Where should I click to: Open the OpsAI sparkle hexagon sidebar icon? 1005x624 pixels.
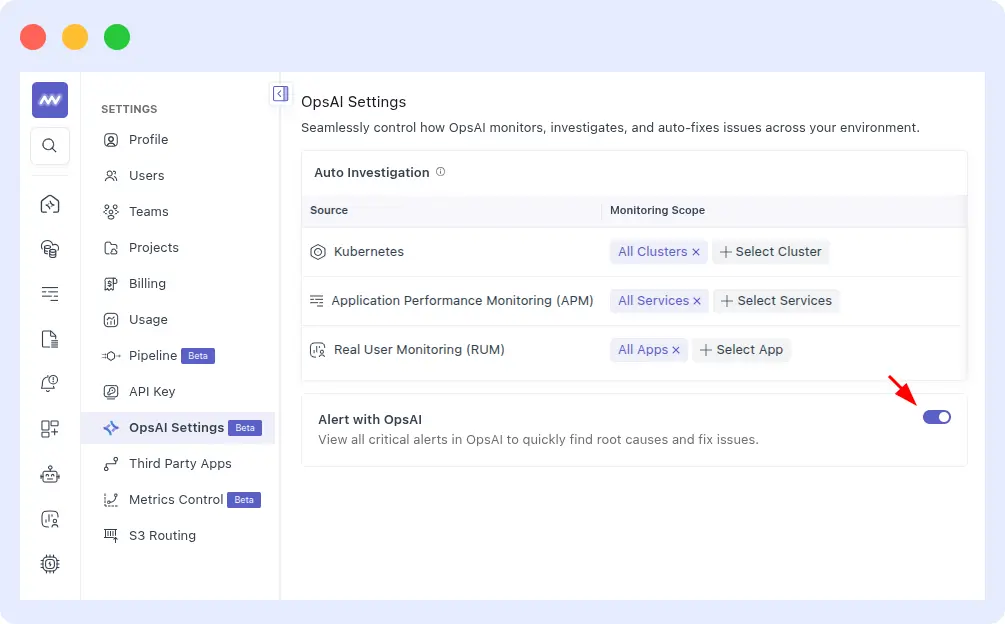coord(50,204)
